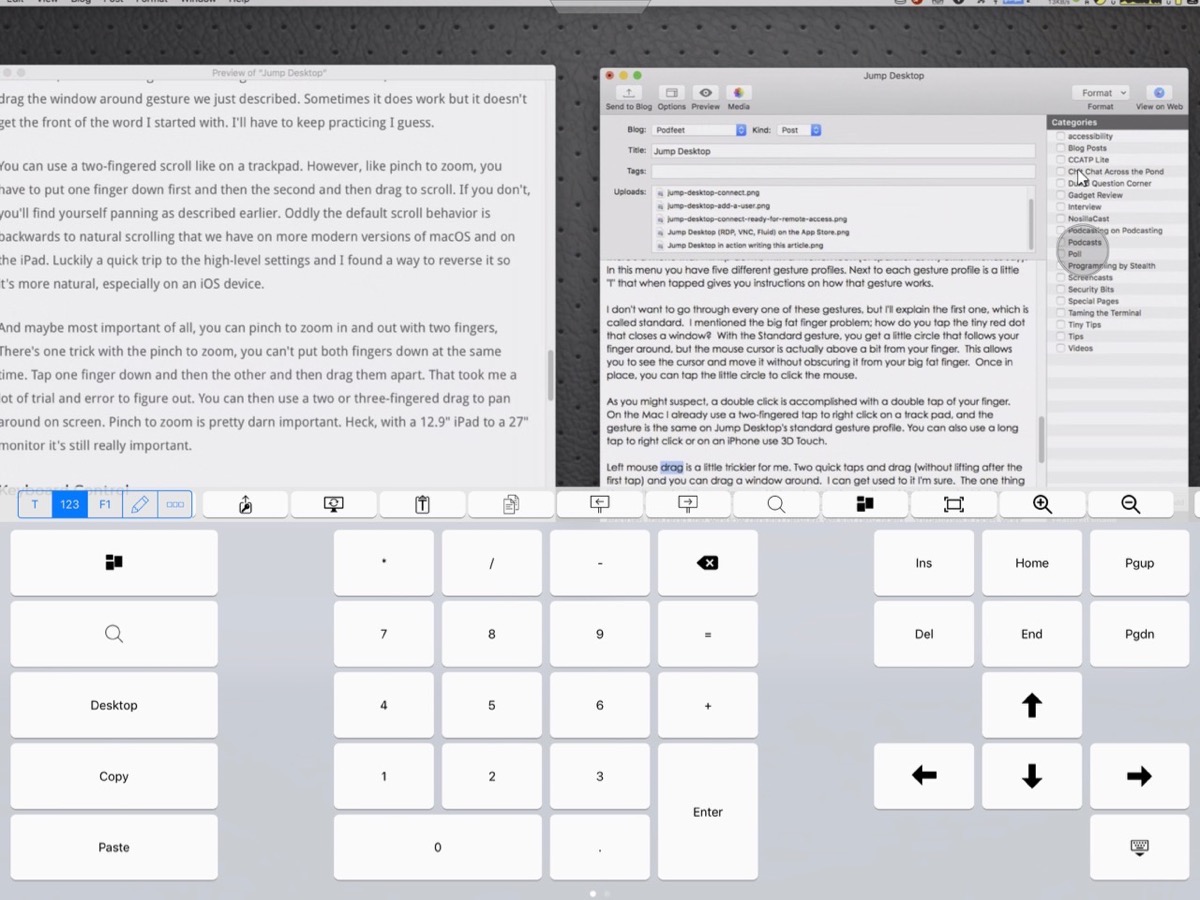Tap the fullscreen frame icon in shortcut toolbar

pyautogui.click(x=953, y=505)
